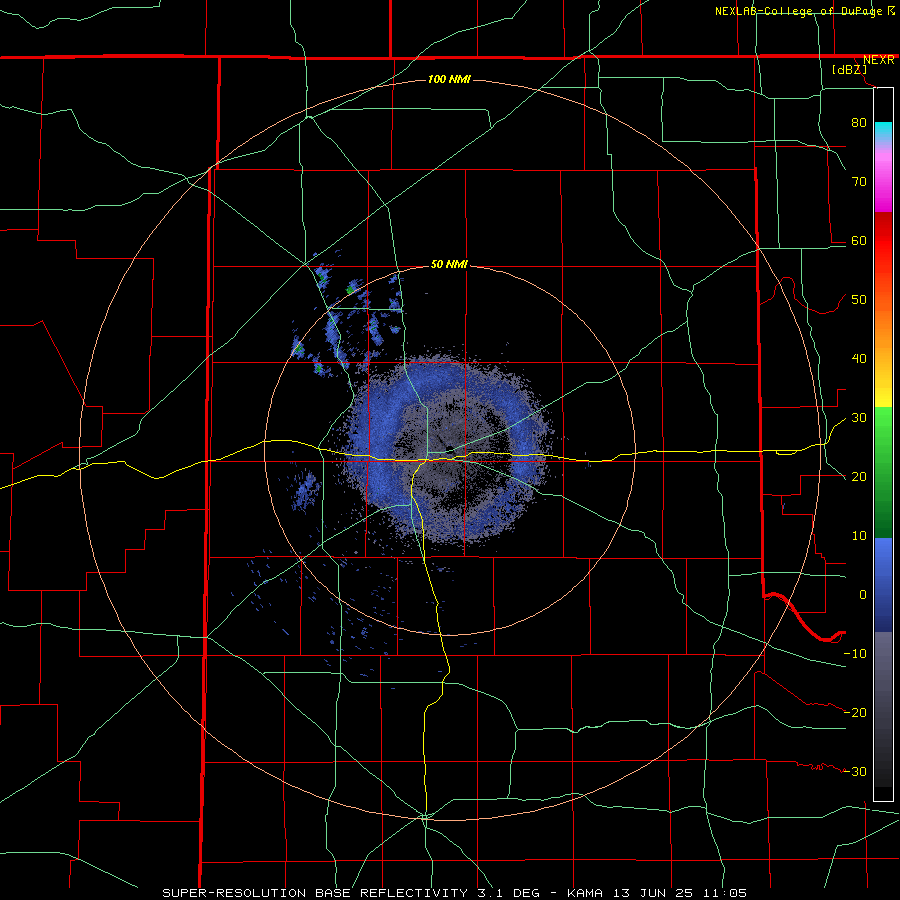Click the -30 dBZ scale value

855,771
